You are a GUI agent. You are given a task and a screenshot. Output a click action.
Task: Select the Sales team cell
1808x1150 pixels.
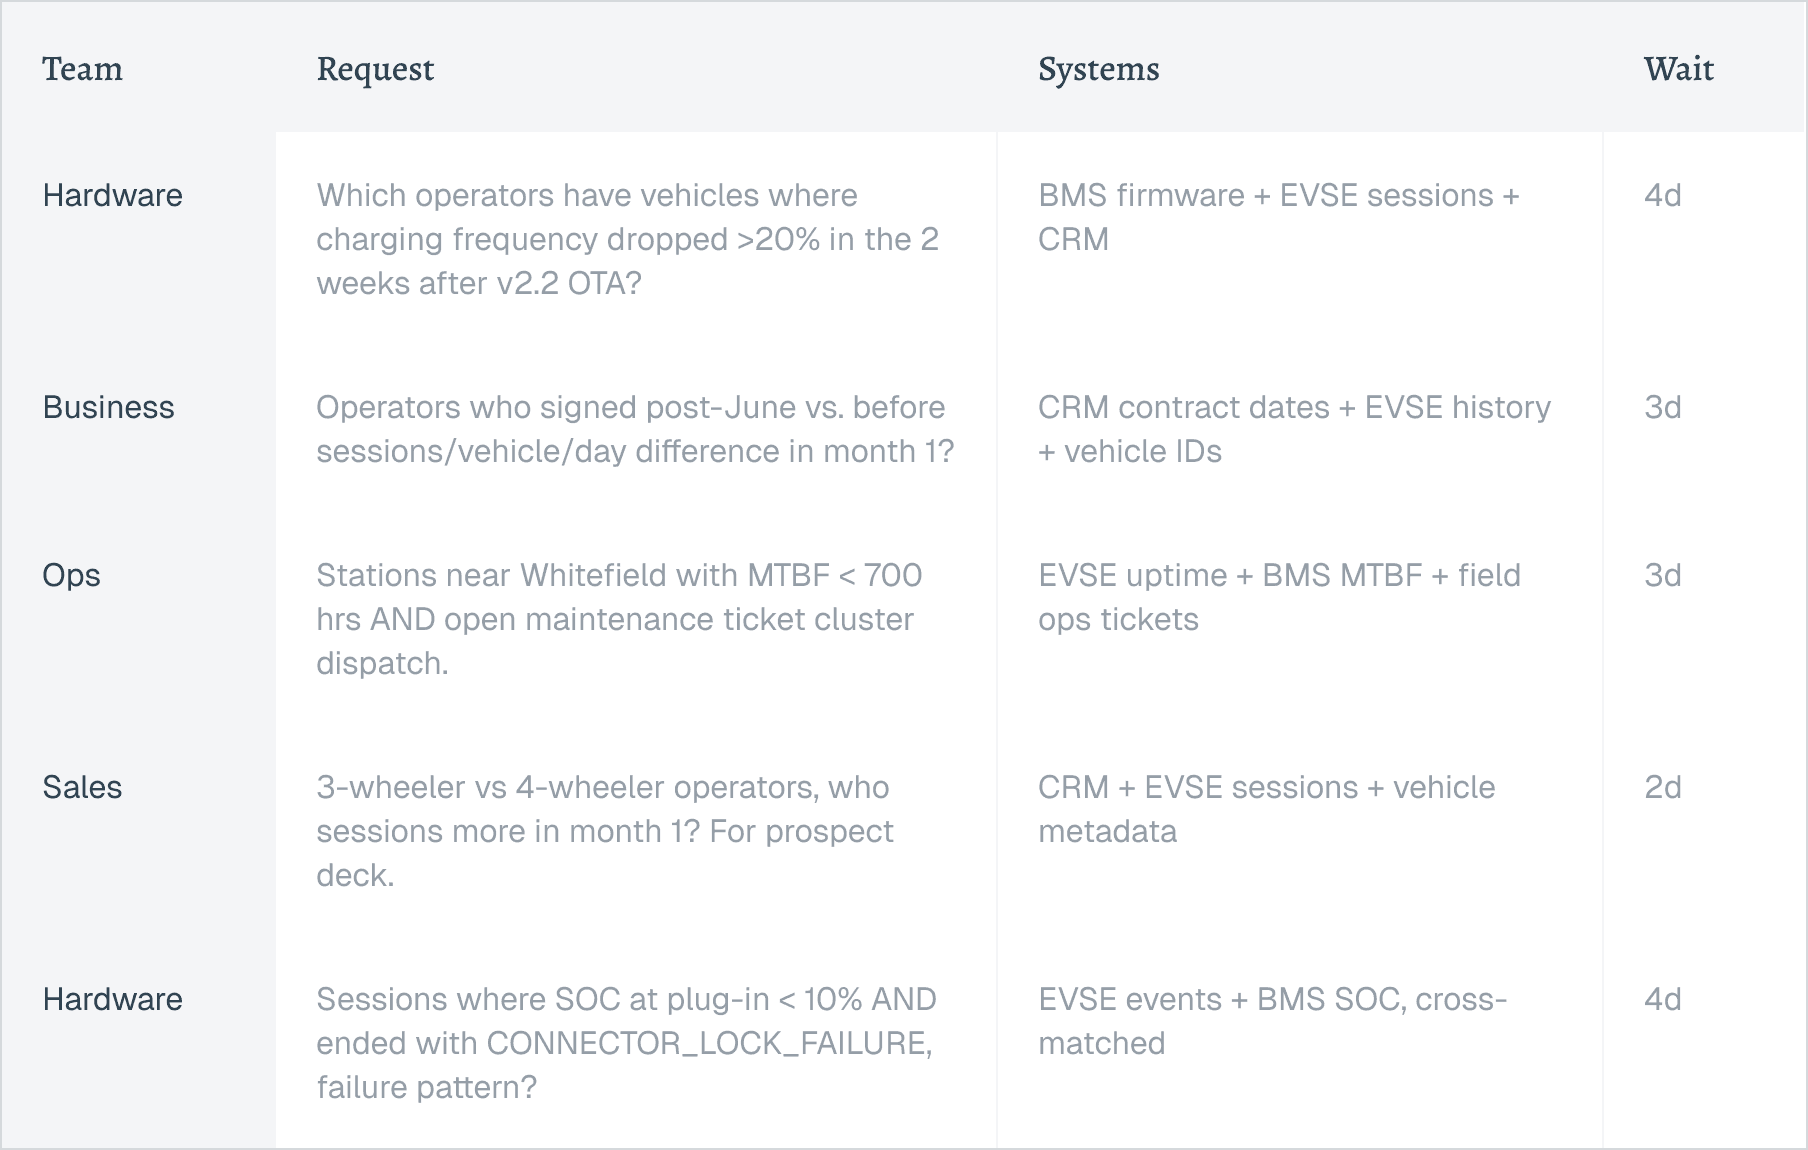tap(82, 787)
